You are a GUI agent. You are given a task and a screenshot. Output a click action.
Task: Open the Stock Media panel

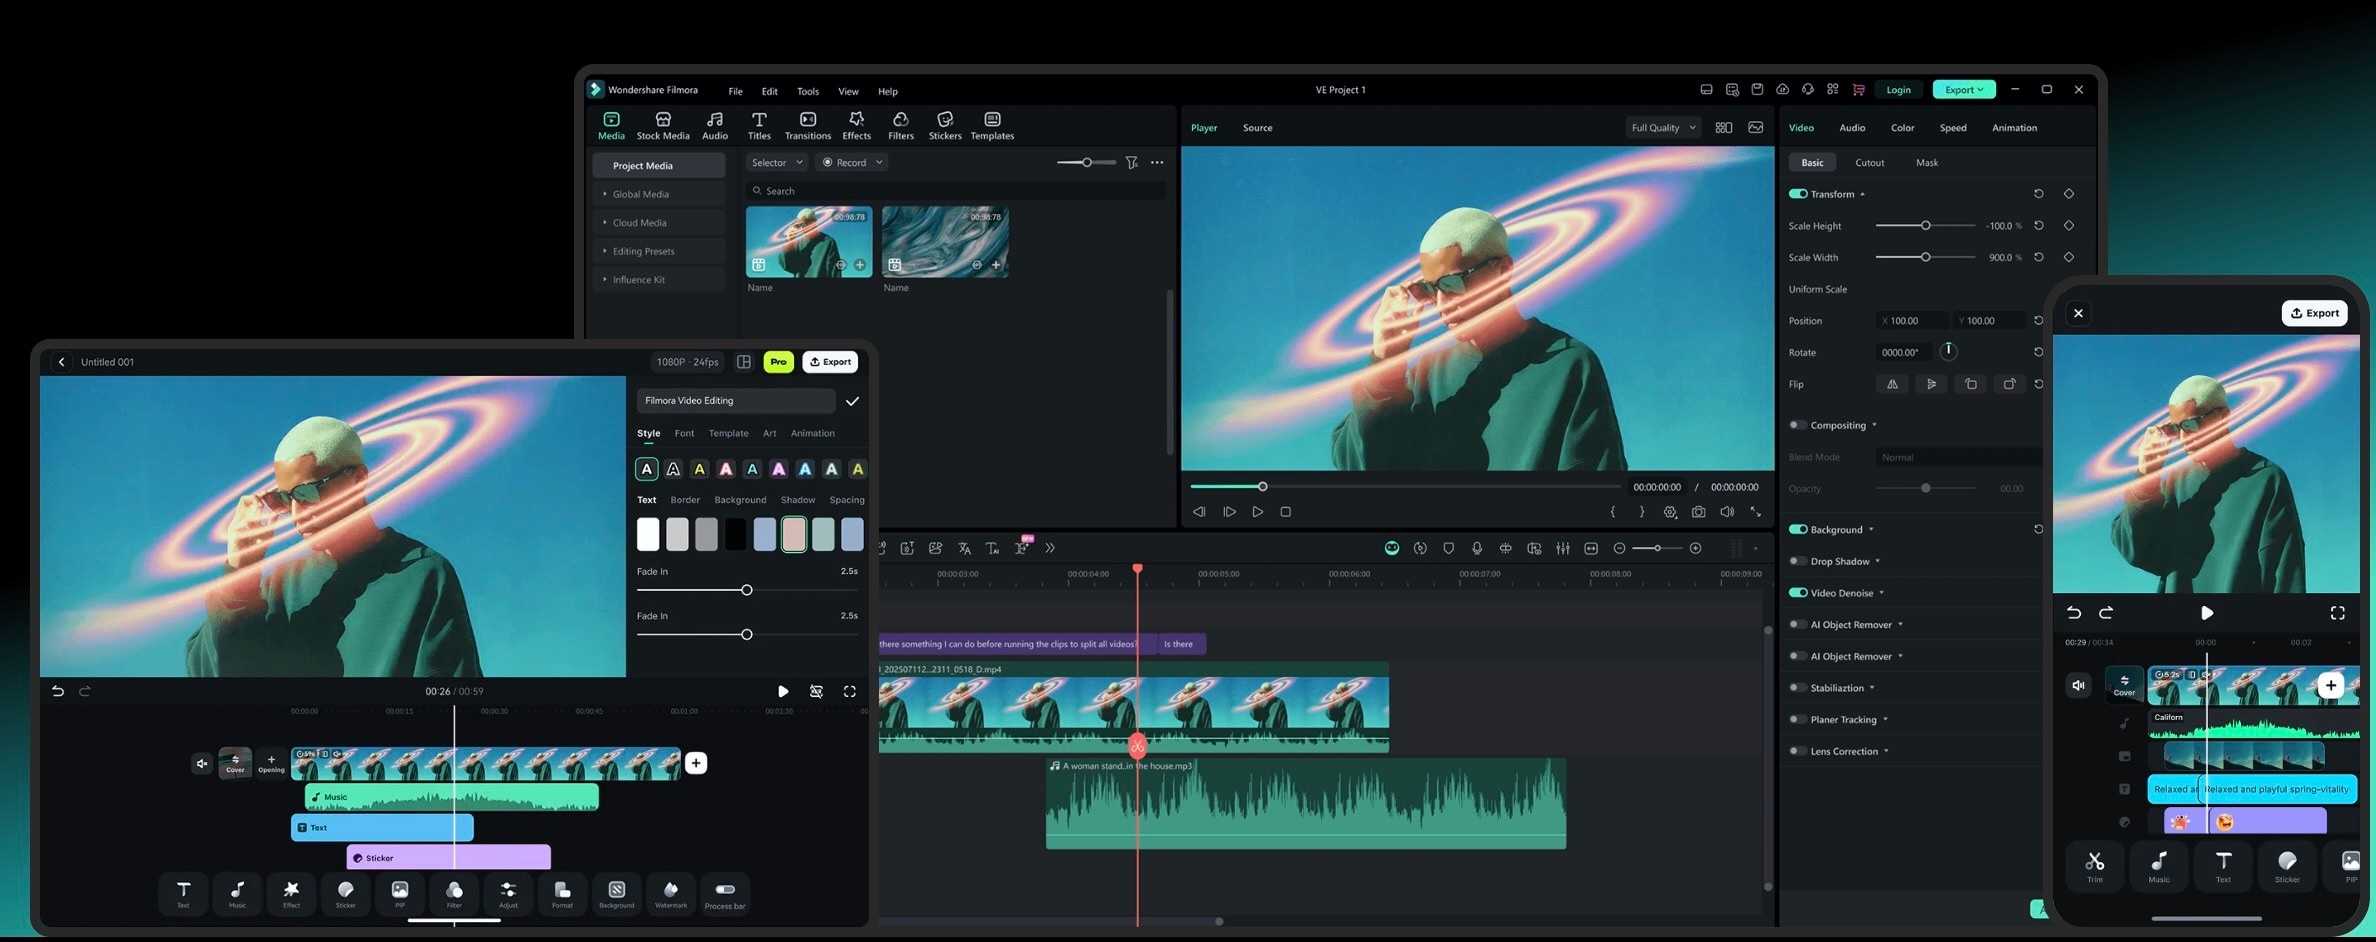(663, 124)
